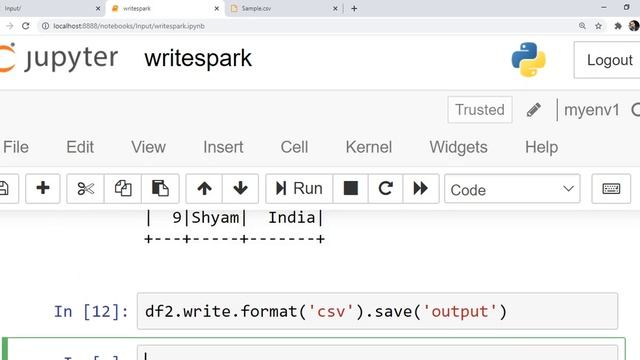Edit notebook metadata with the pencil icon

(533, 109)
